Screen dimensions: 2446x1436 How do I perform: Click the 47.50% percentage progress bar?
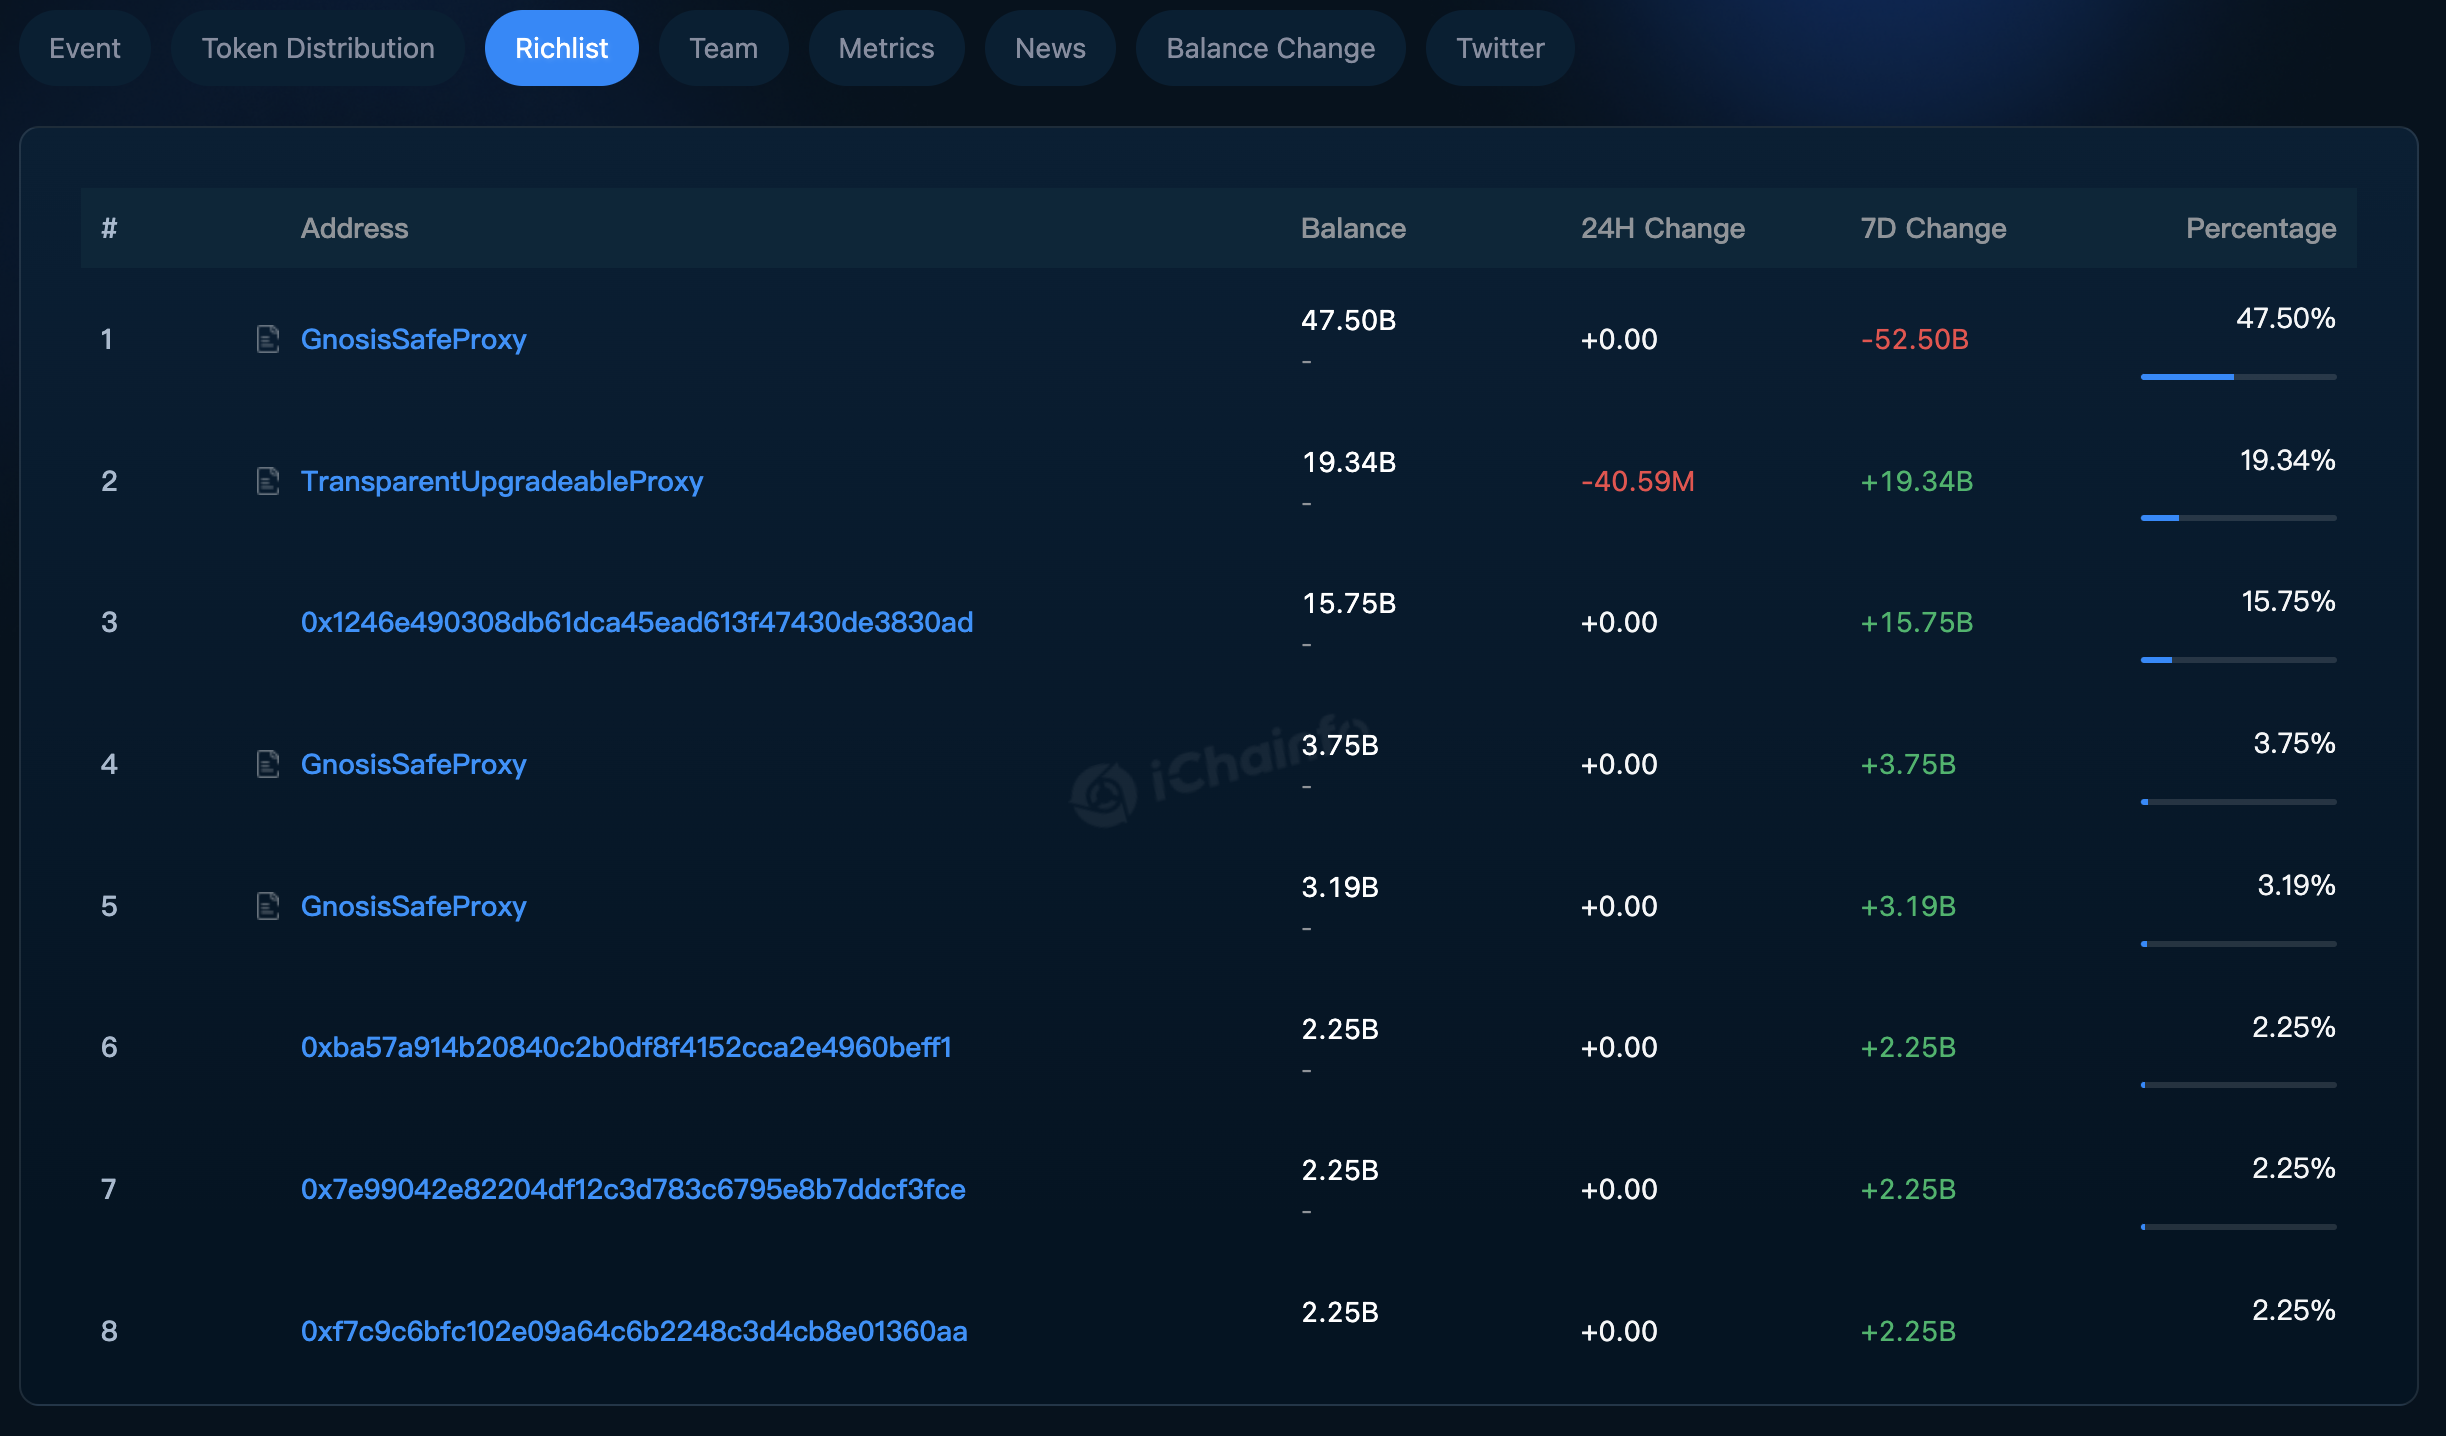pyautogui.click(x=2238, y=377)
